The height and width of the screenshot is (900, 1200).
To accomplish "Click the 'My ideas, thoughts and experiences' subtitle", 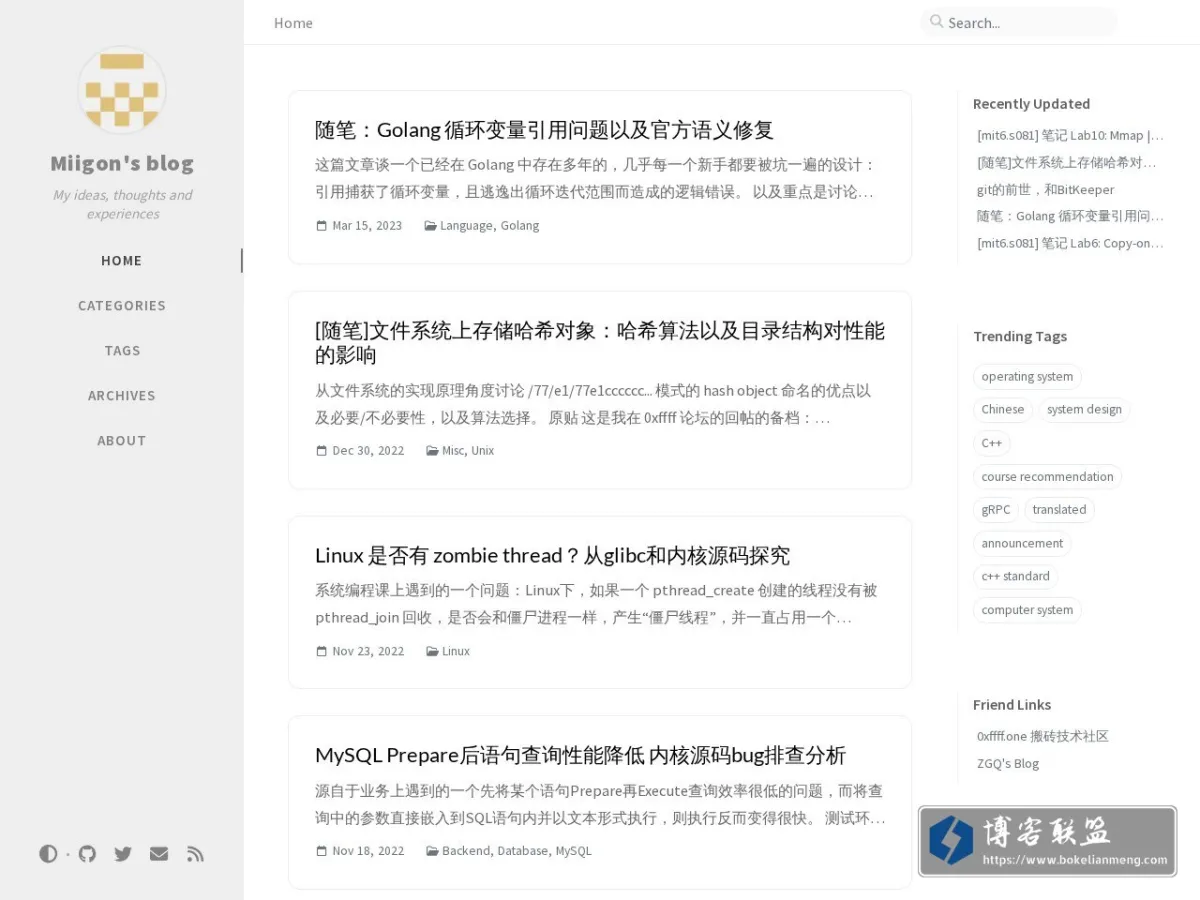I will point(122,204).
